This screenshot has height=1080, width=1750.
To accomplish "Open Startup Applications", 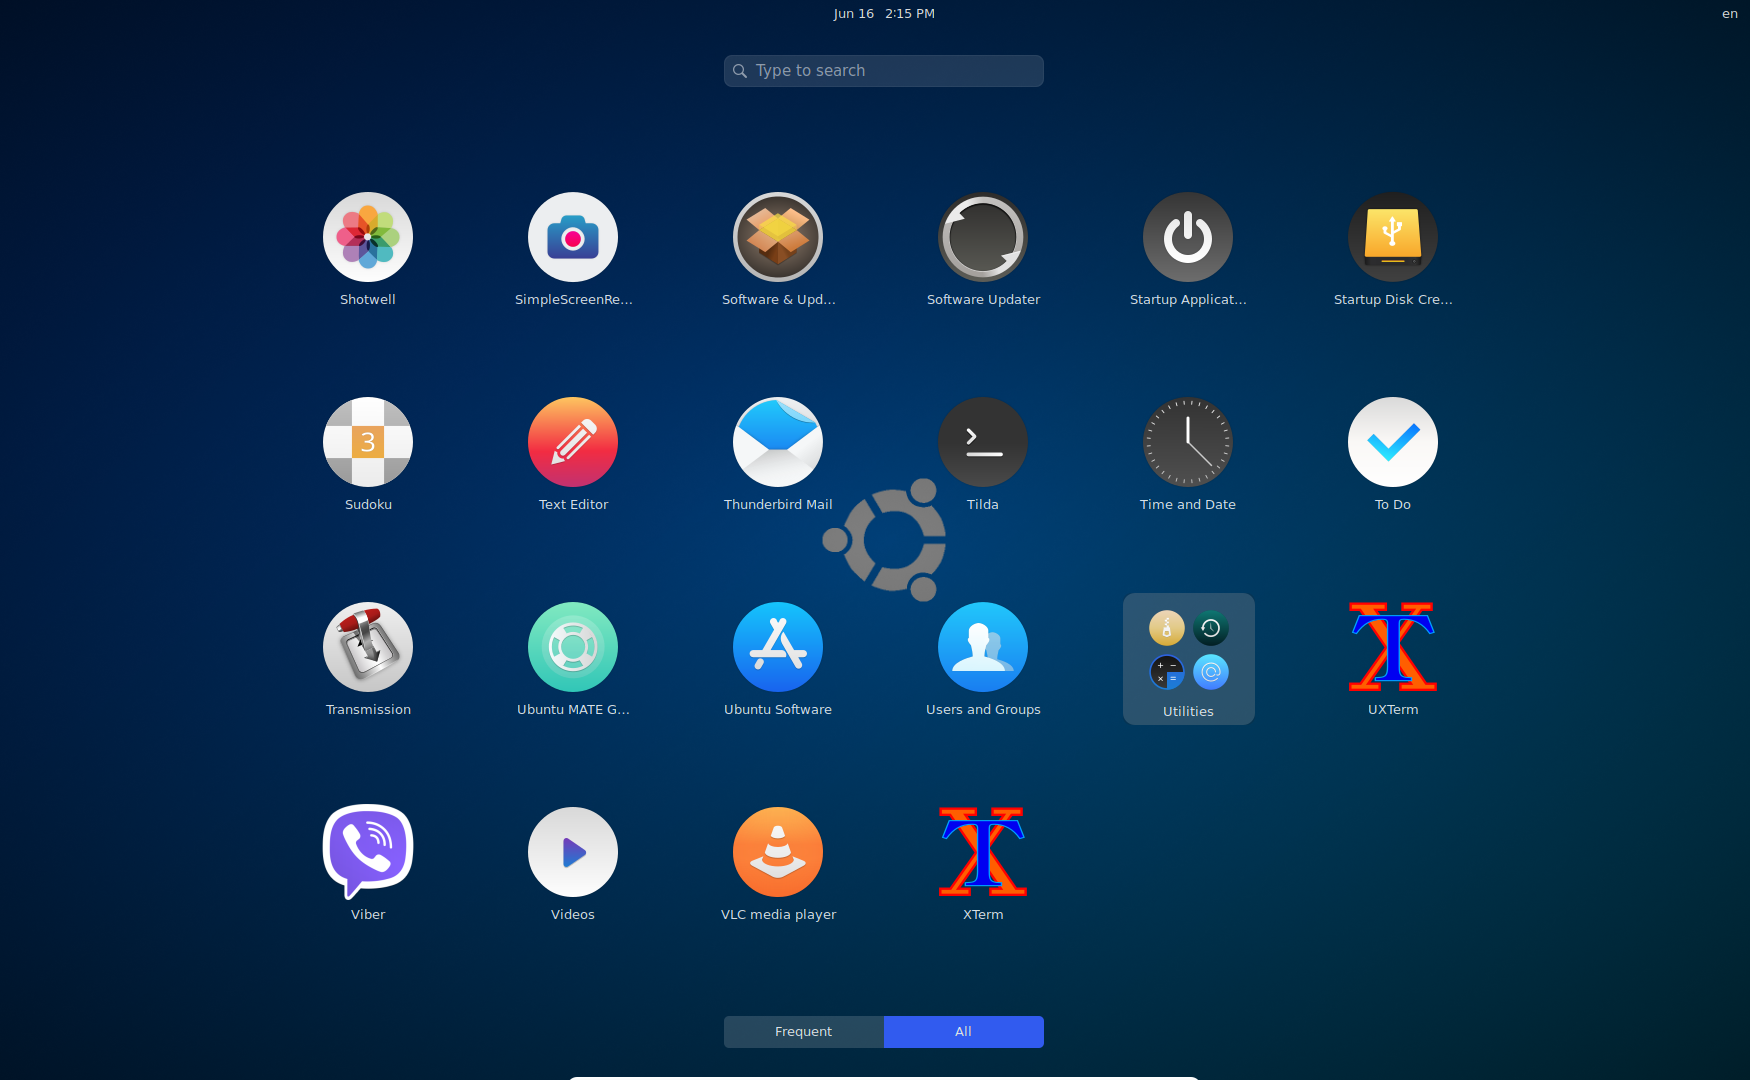I will 1187,238.
